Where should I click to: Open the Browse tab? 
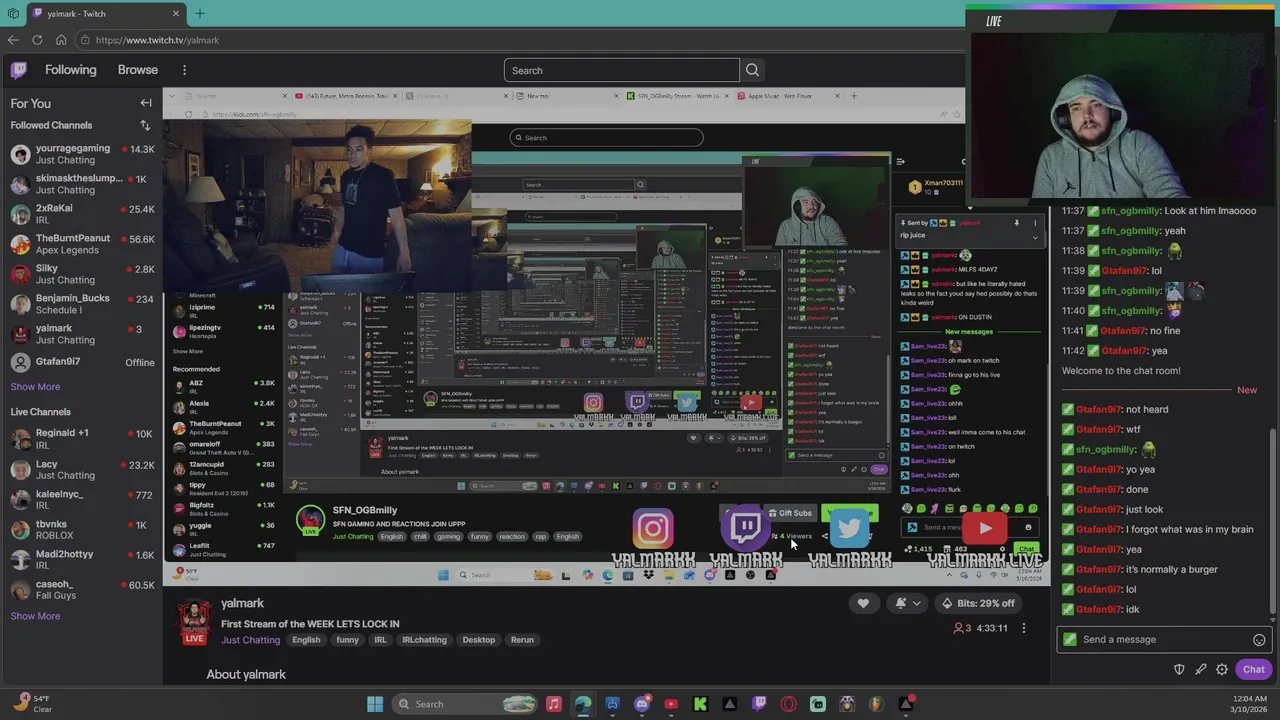coord(138,70)
